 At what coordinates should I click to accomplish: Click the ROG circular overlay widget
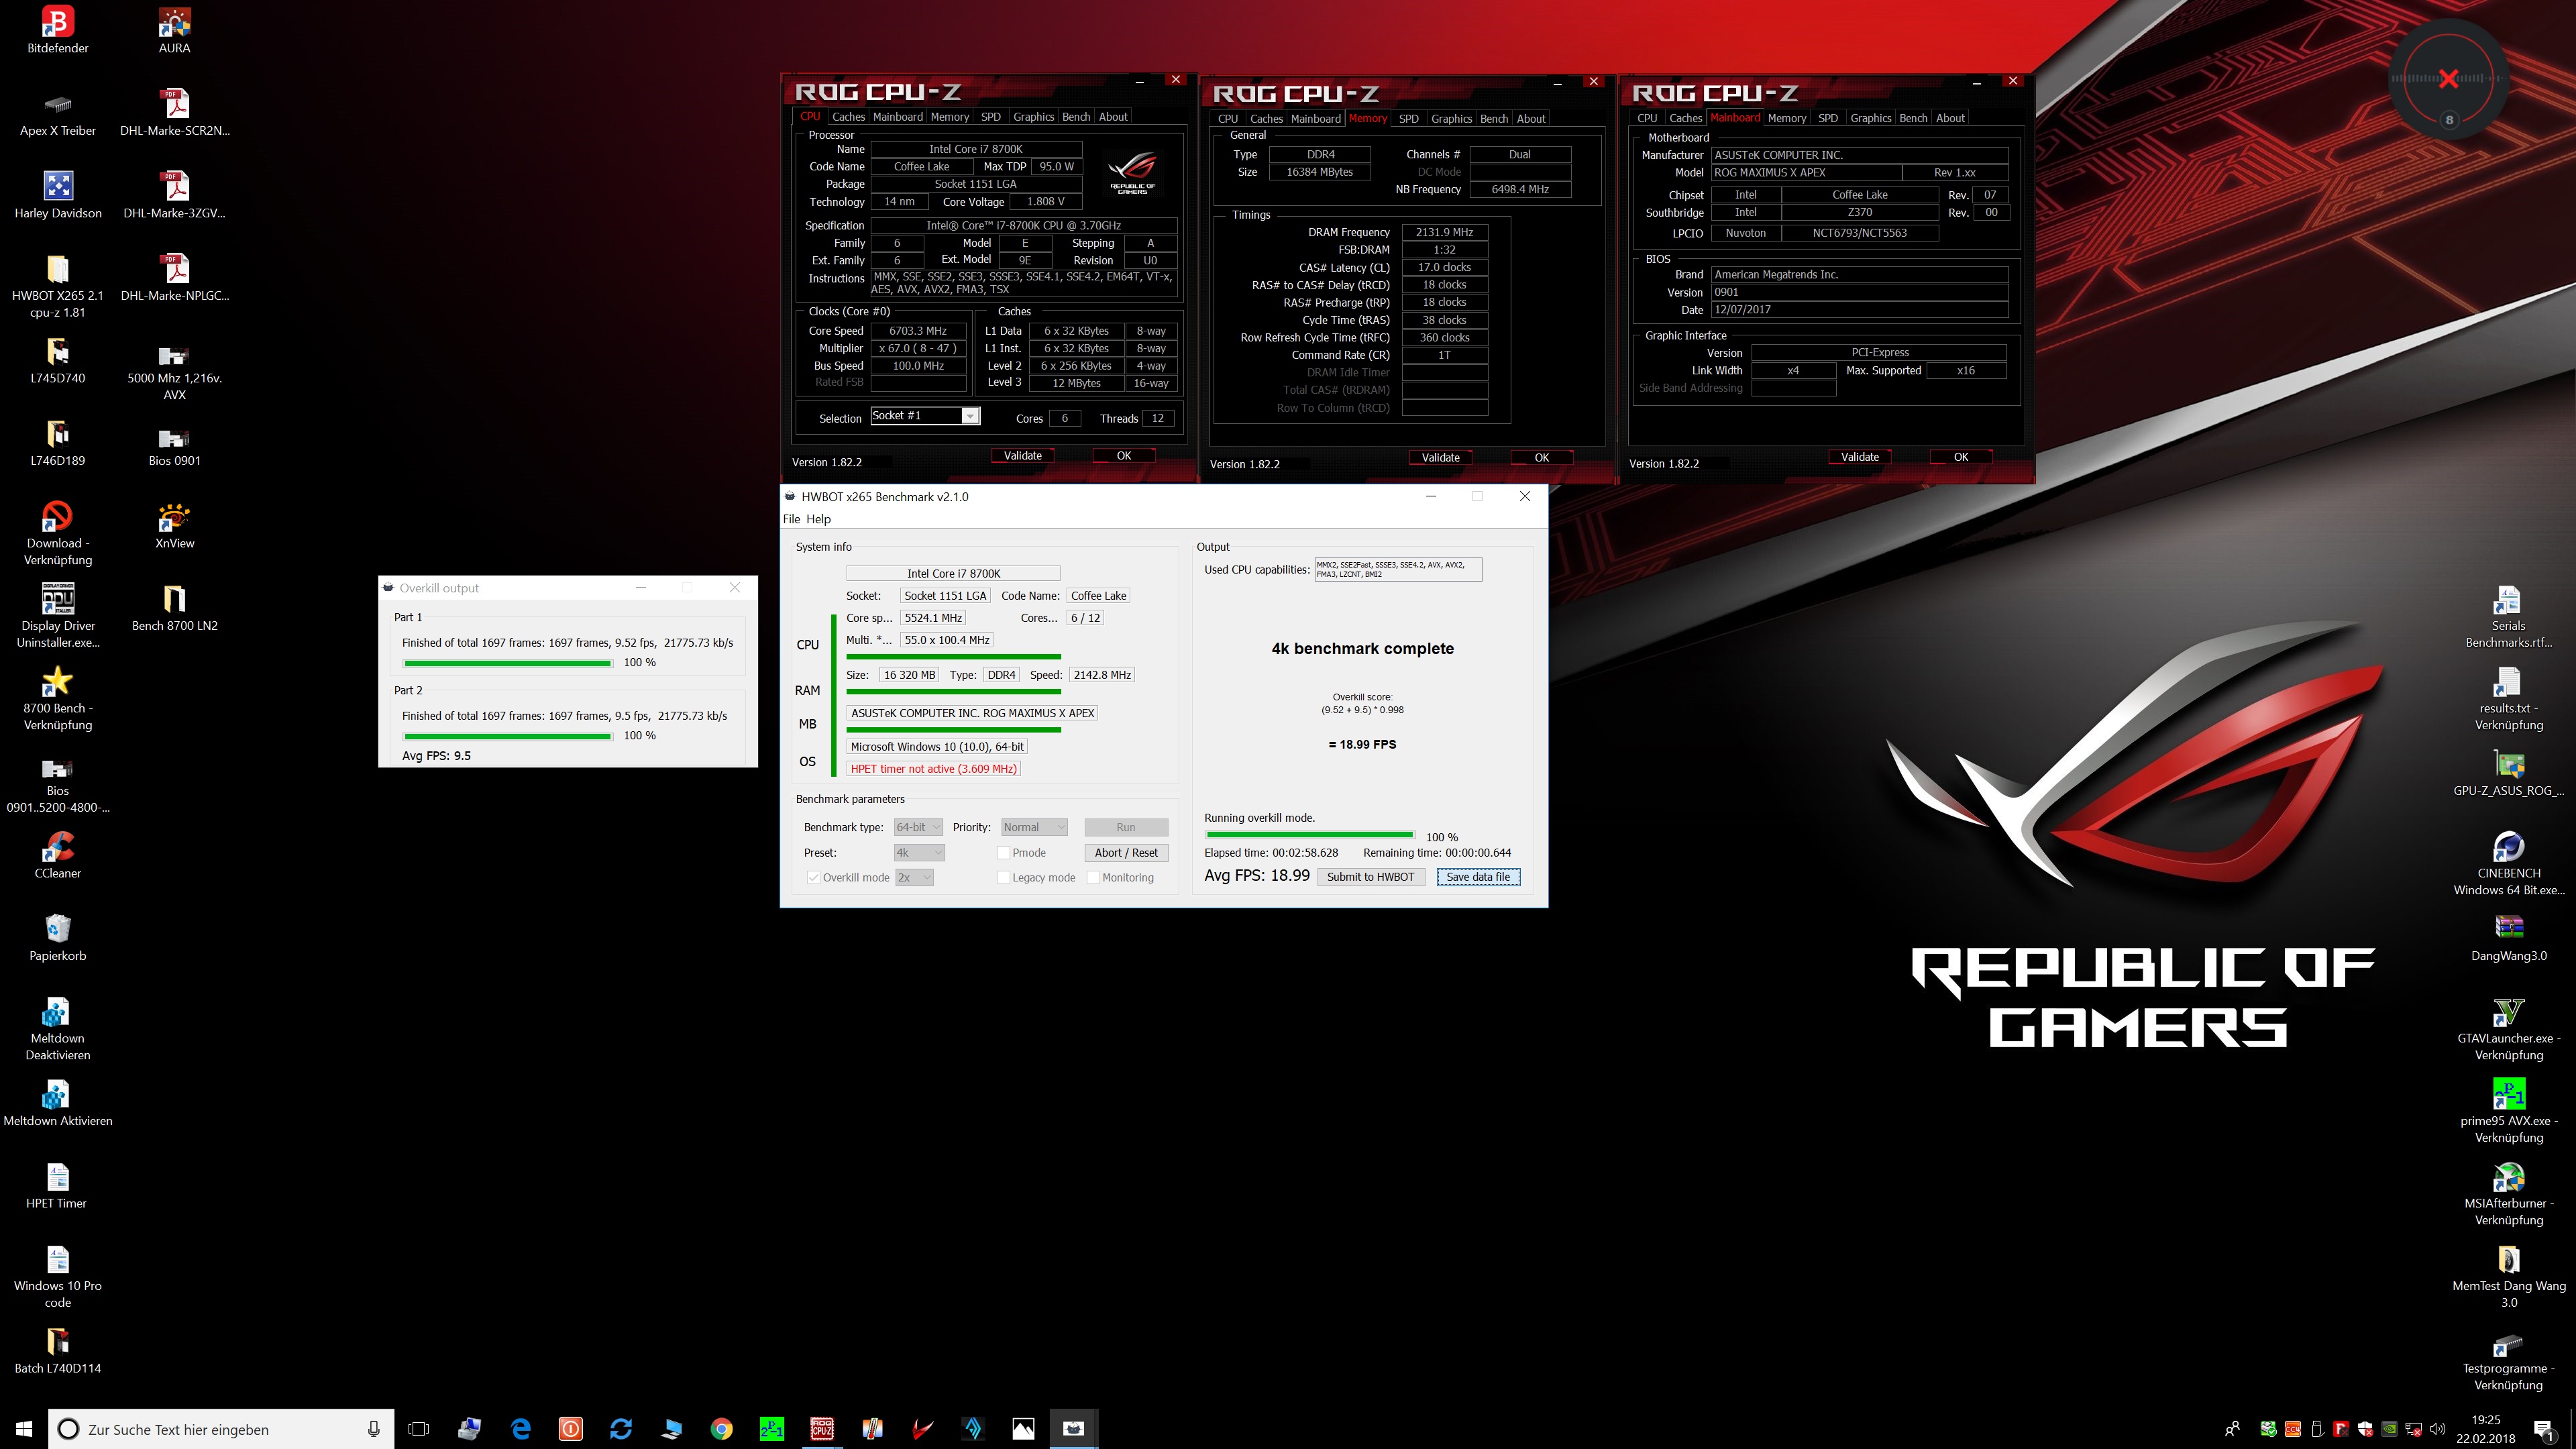click(x=2447, y=78)
